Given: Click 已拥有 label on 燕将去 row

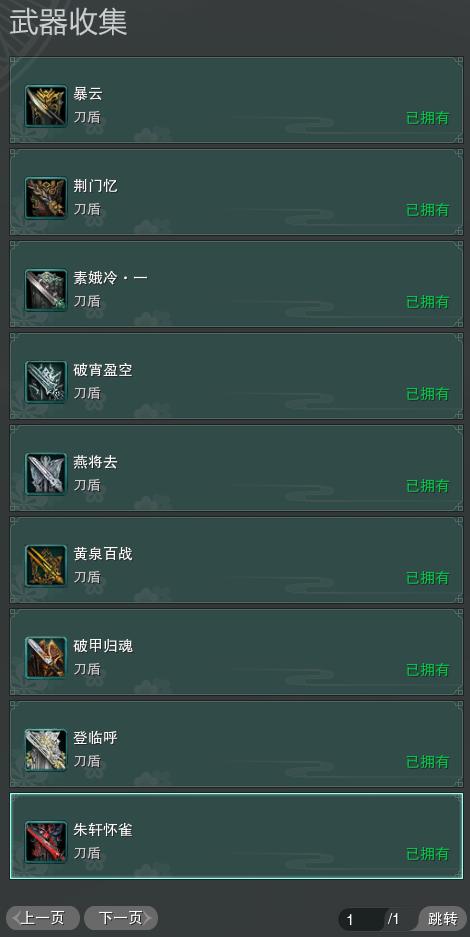Looking at the screenshot, I should coord(428,486).
